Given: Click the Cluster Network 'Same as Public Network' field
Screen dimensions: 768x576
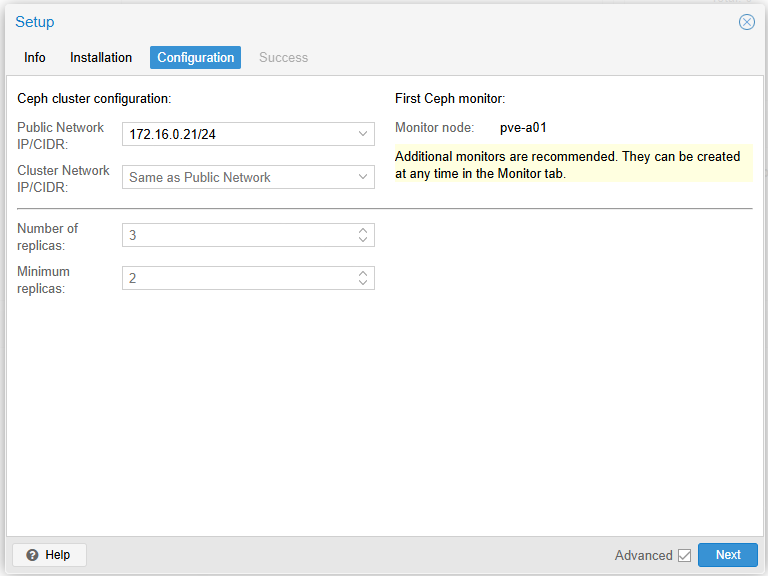Looking at the screenshot, I should pos(237,177).
